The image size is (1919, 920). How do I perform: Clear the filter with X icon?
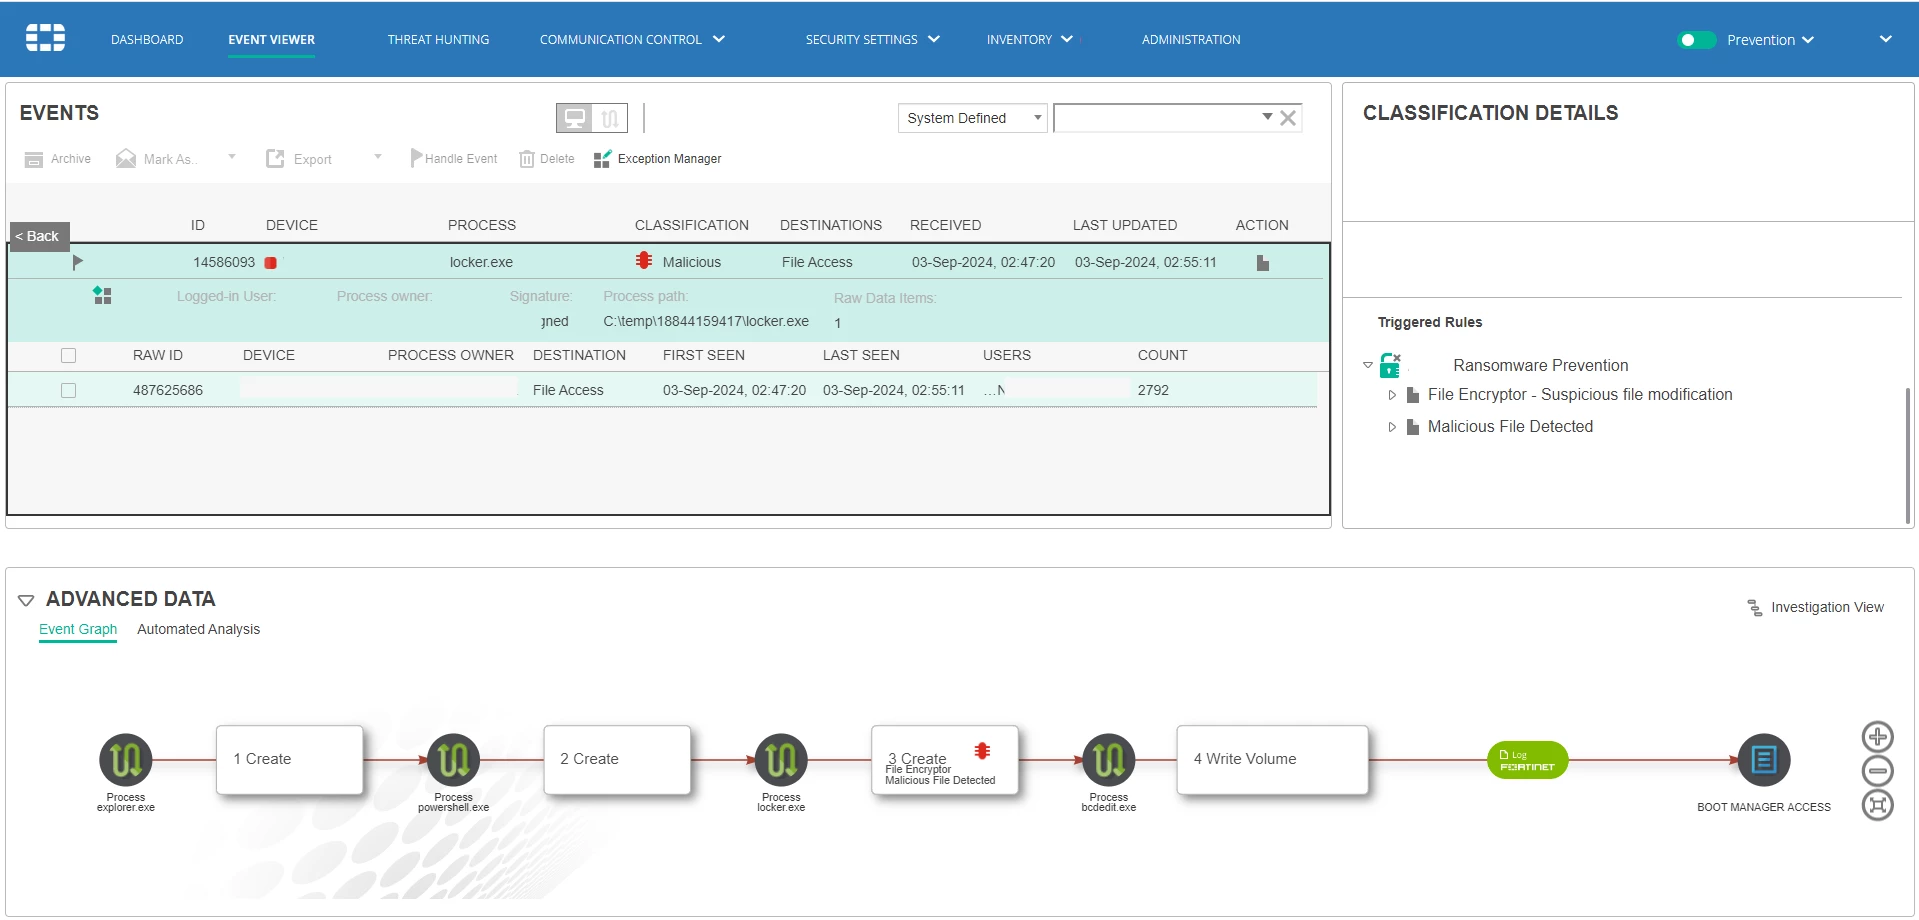(1288, 118)
